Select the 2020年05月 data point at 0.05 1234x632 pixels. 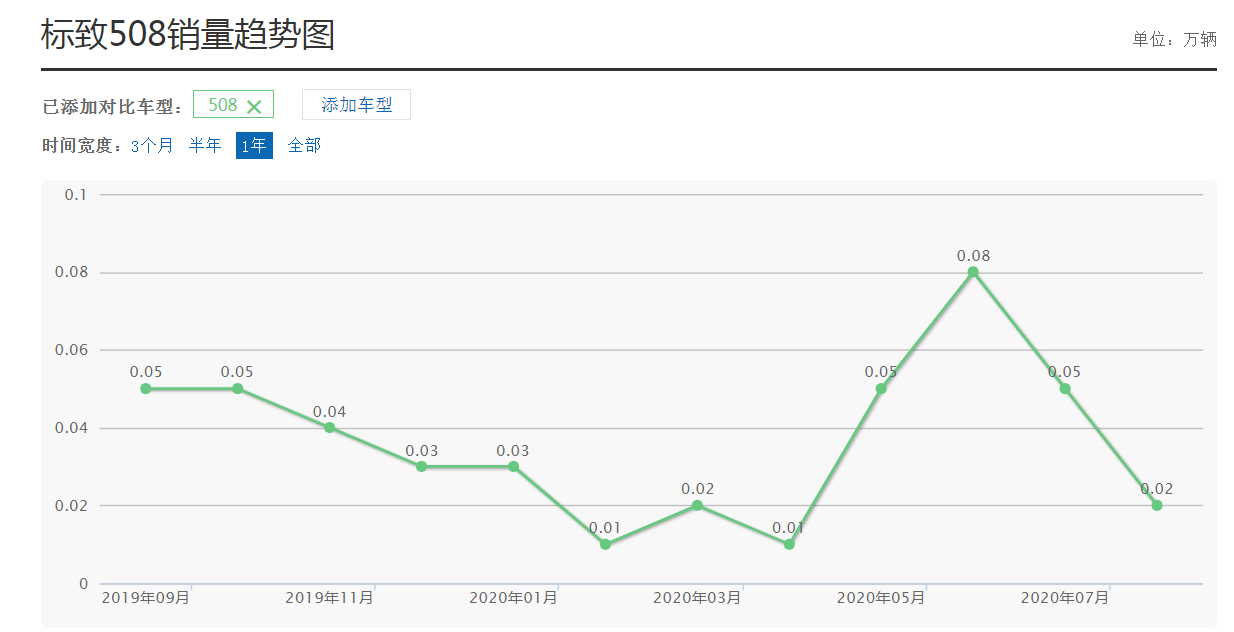point(881,389)
